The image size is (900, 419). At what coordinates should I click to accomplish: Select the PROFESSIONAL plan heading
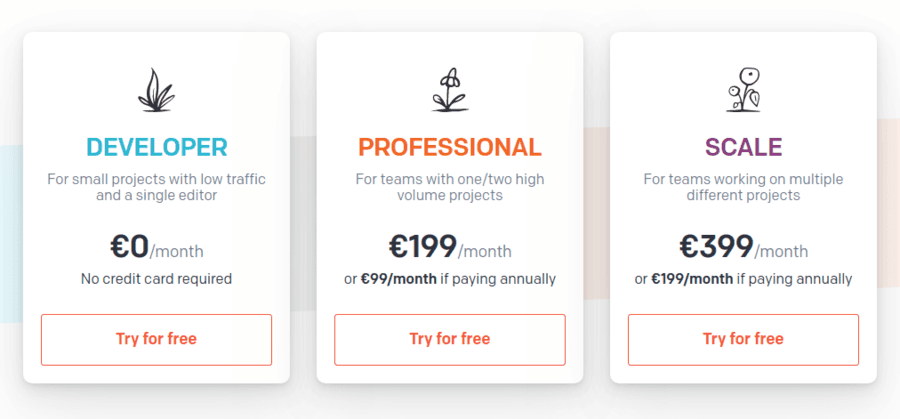pos(450,148)
